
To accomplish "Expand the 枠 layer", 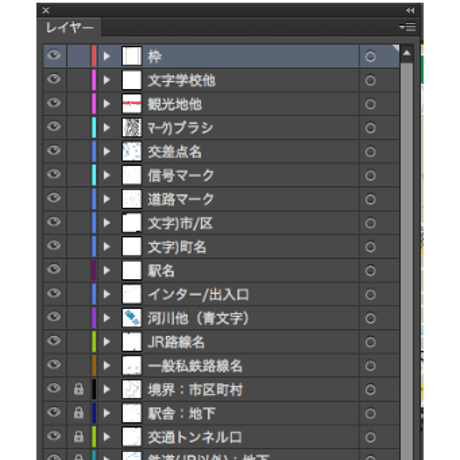I will click(x=107, y=56).
